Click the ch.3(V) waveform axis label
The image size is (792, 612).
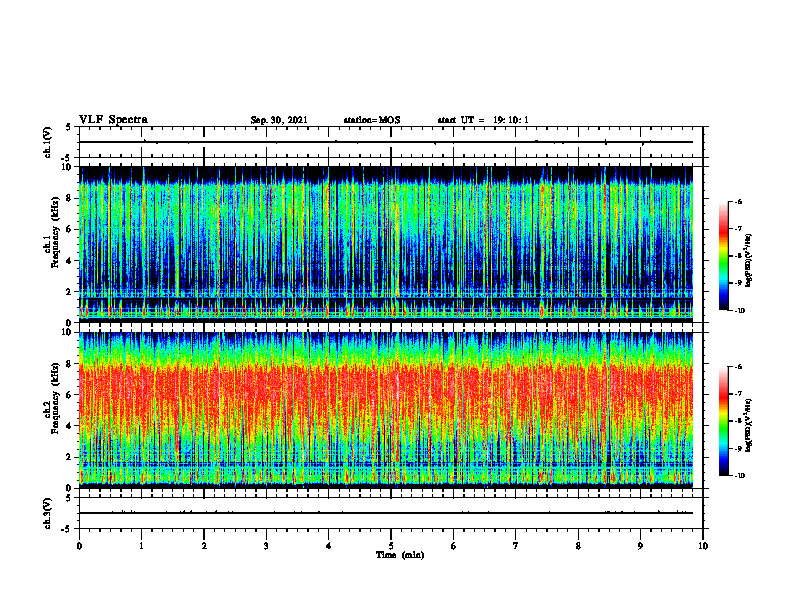click(x=47, y=513)
